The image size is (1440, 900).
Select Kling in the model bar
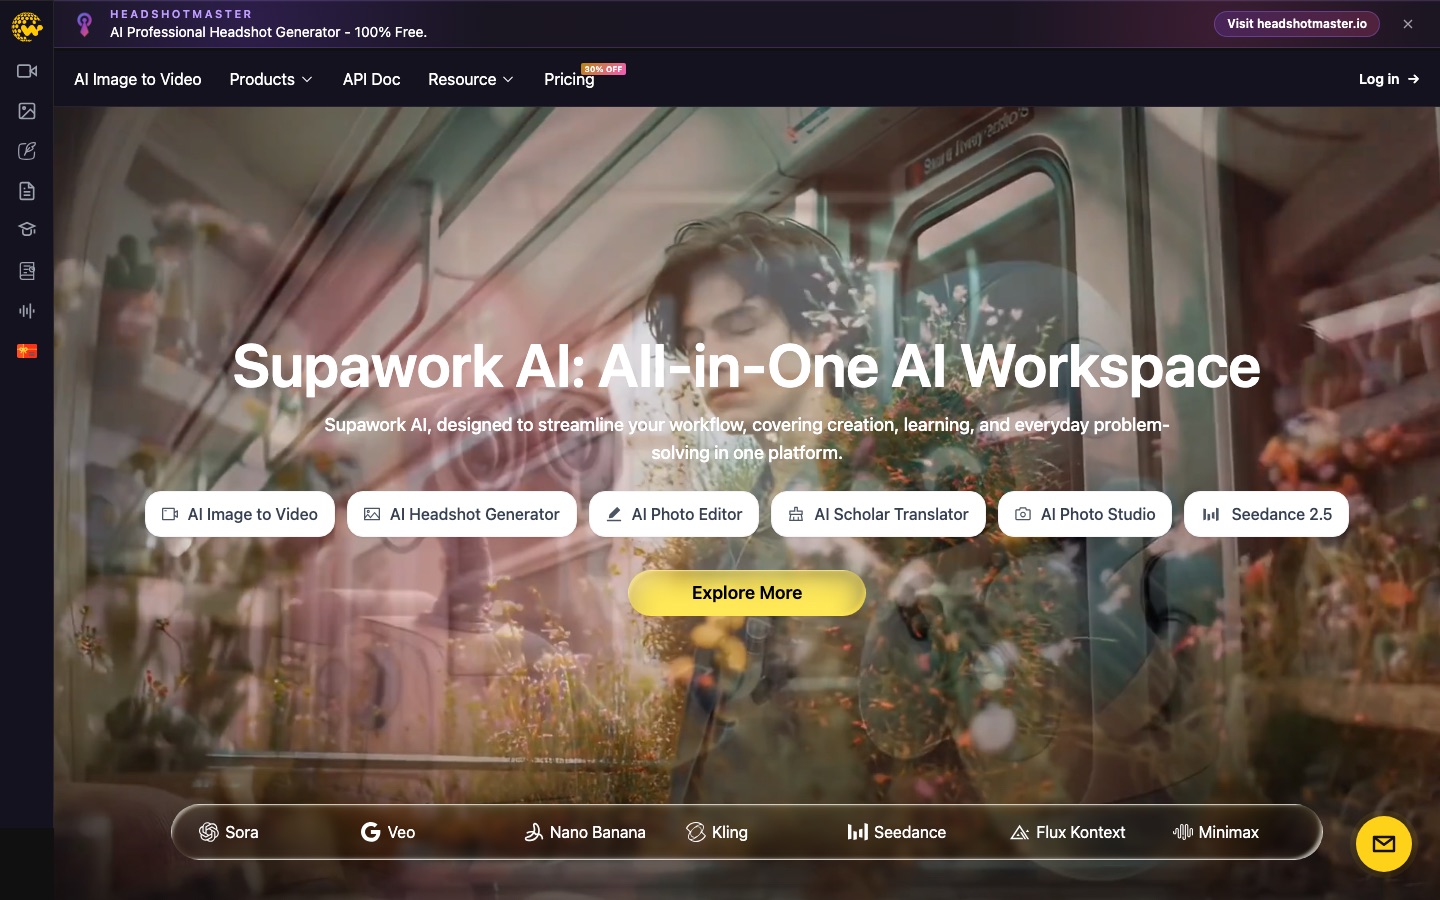click(717, 832)
